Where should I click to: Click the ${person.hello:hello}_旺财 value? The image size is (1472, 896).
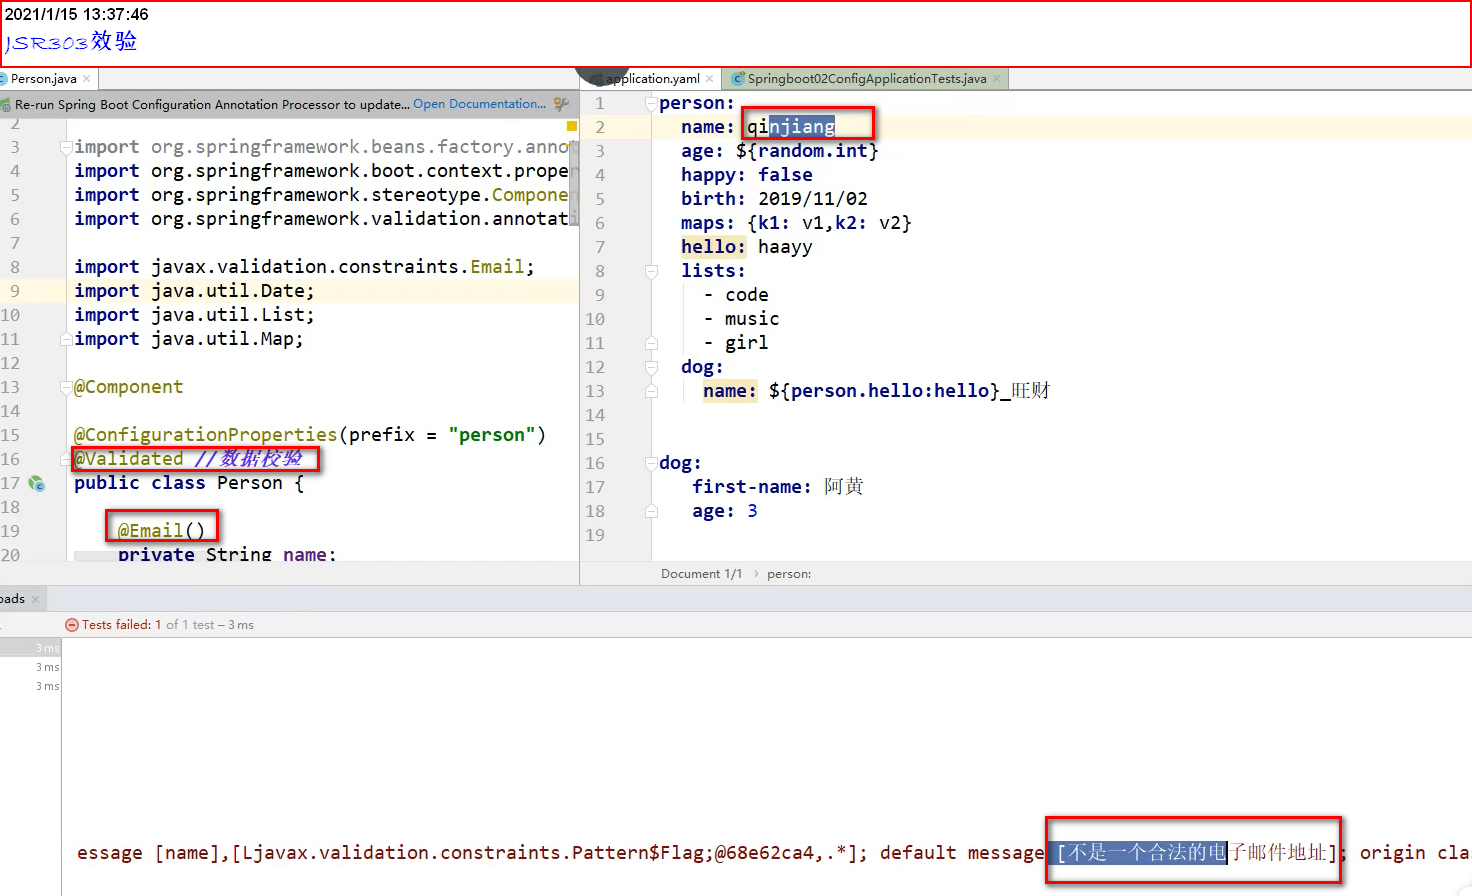tap(909, 391)
